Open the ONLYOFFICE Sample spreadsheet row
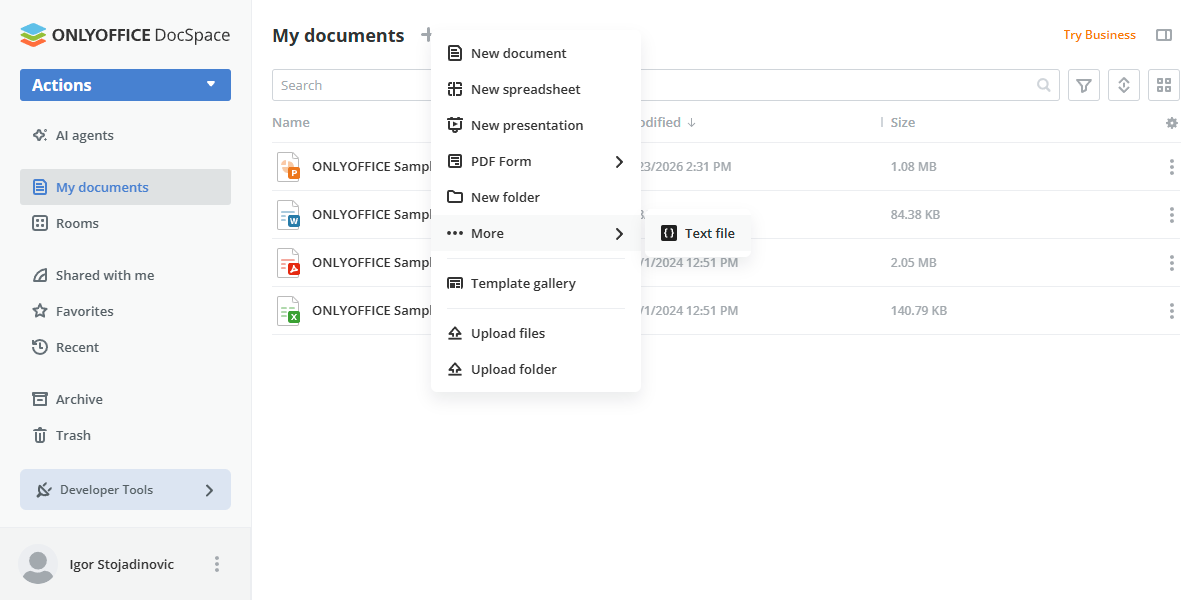Image resolution: width=1200 pixels, height=600 pixels. coord(726,311)
